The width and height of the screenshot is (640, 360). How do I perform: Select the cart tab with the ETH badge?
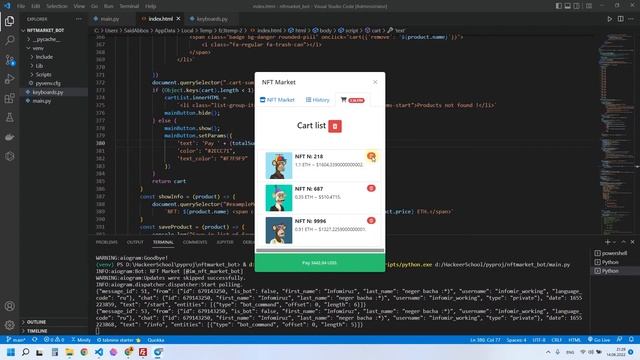tap(353, 100)
